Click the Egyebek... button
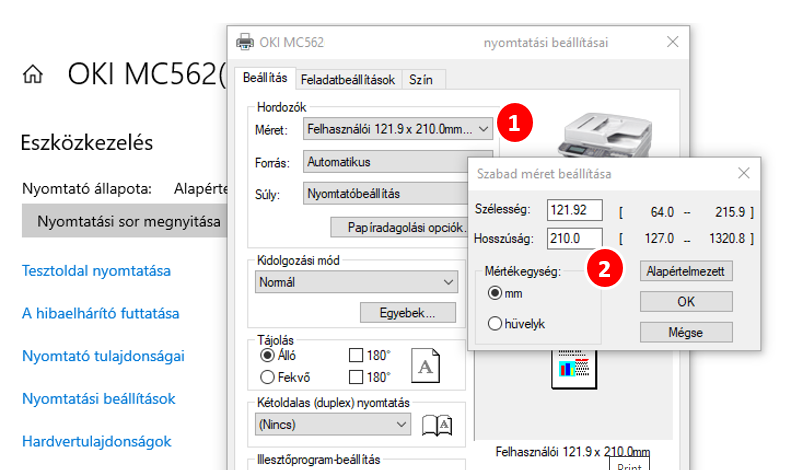The height and width of the screenshot is (470, 799). tap(408, 312)
